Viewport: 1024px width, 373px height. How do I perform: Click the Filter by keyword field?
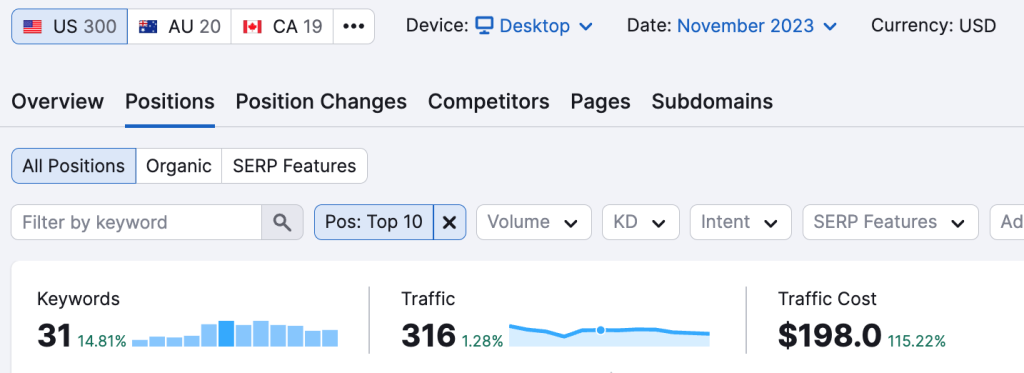pos(136,222)
